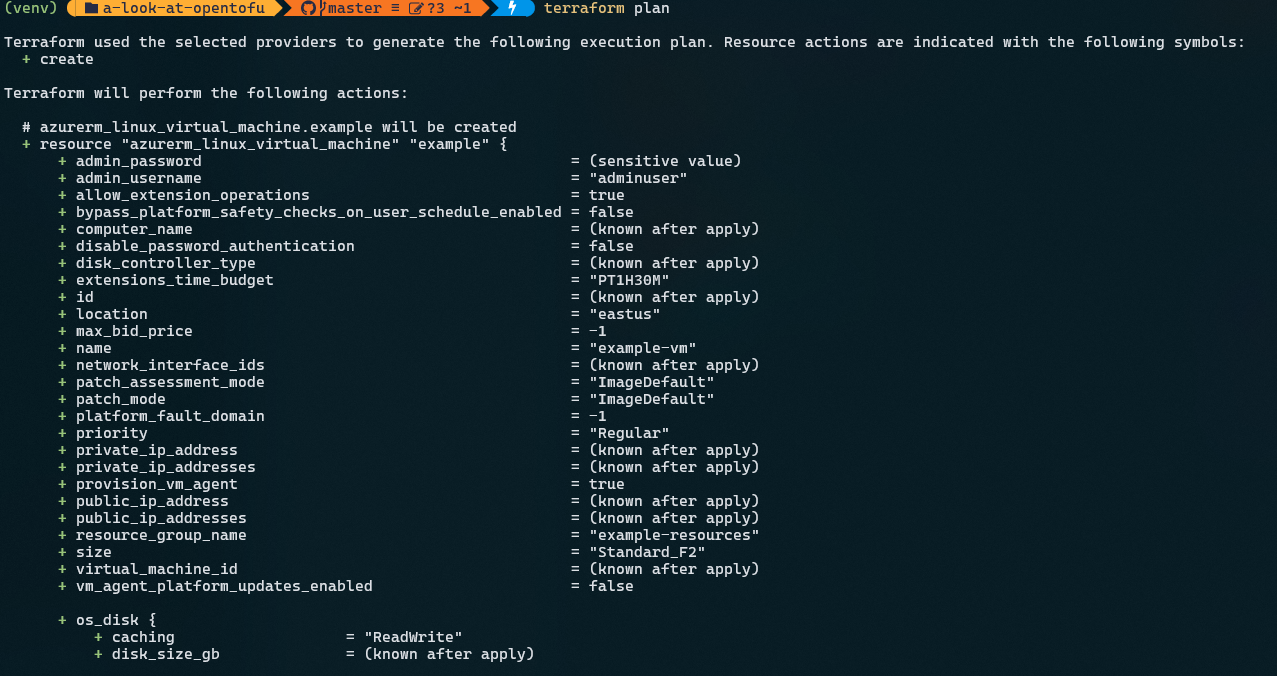1277x676 pixels.
Task: Click the green plus before admin_password
Action: (63, 161)
